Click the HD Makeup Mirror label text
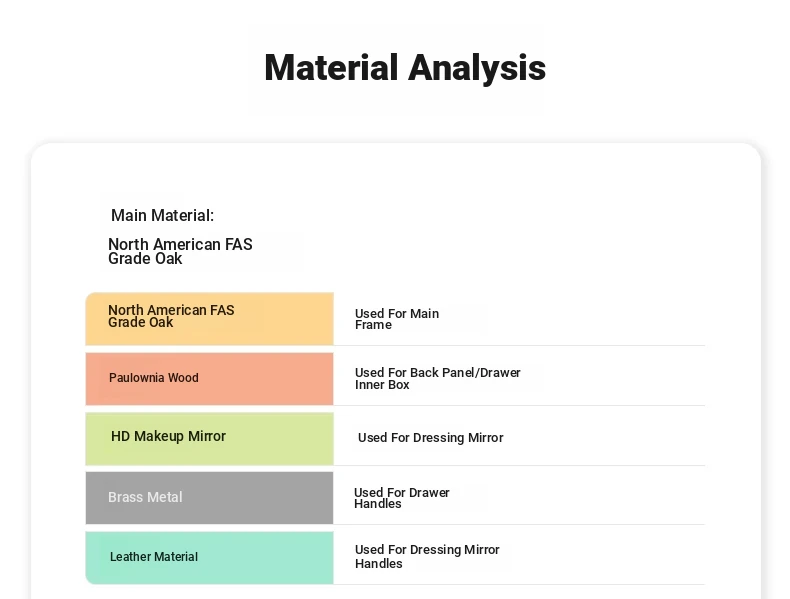790x599 pixels. pyautogui.click(x=168, y=436)
